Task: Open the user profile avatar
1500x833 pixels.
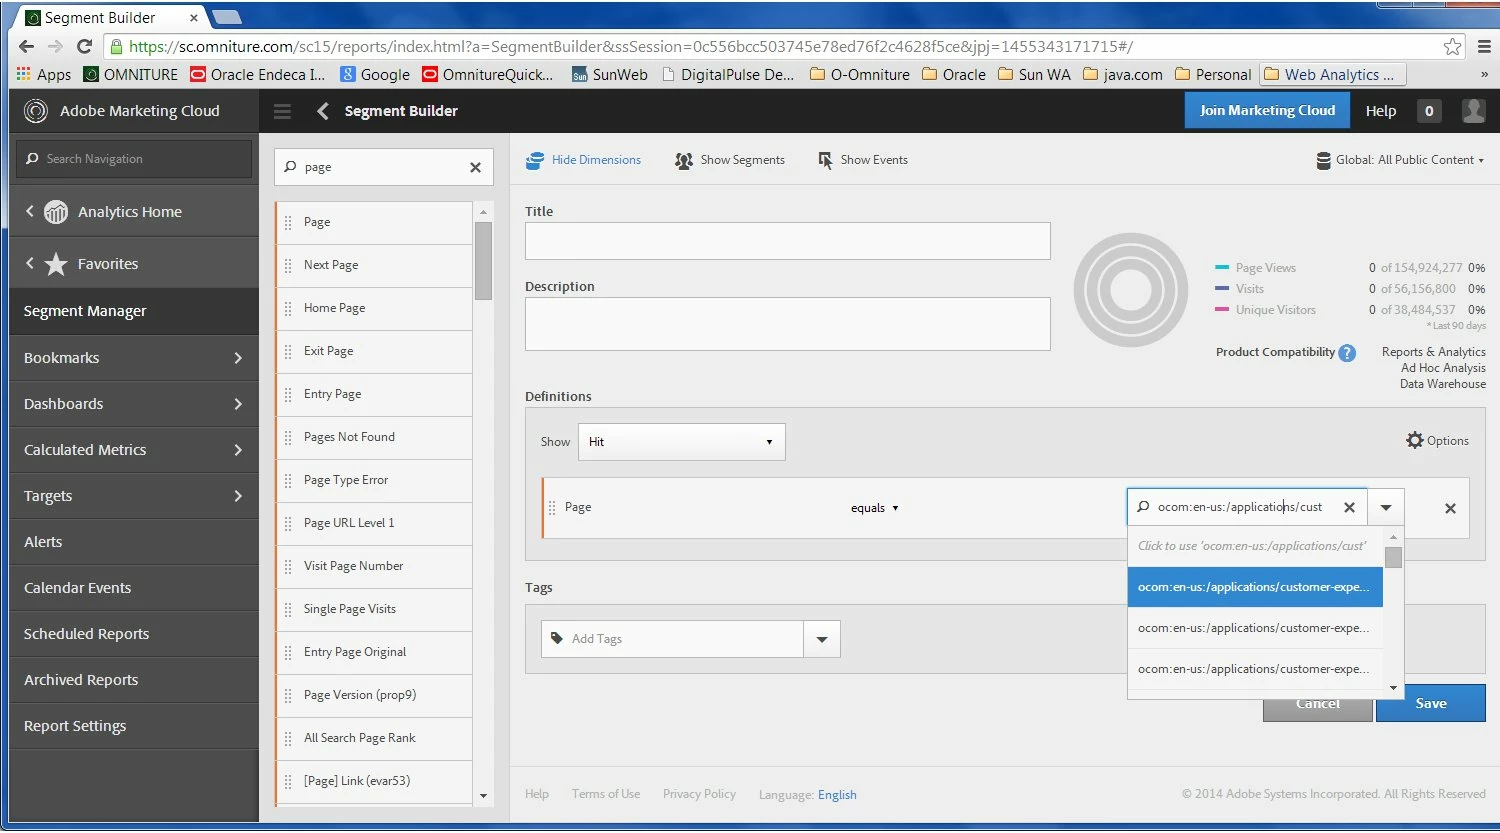Action: pyautogui.click(x=1473, y=111)
